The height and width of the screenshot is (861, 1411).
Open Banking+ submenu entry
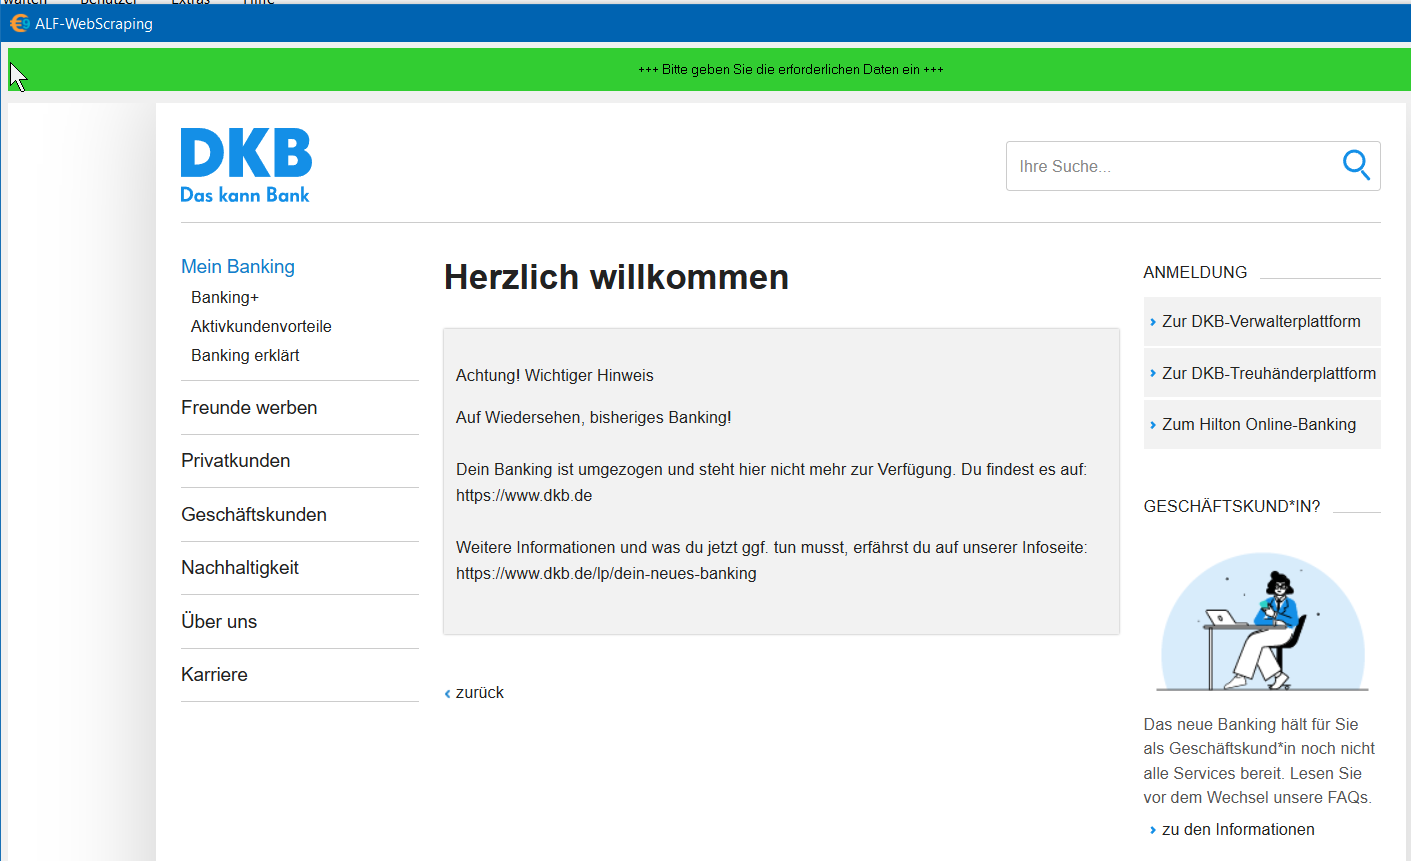click(x=225, y=297)
